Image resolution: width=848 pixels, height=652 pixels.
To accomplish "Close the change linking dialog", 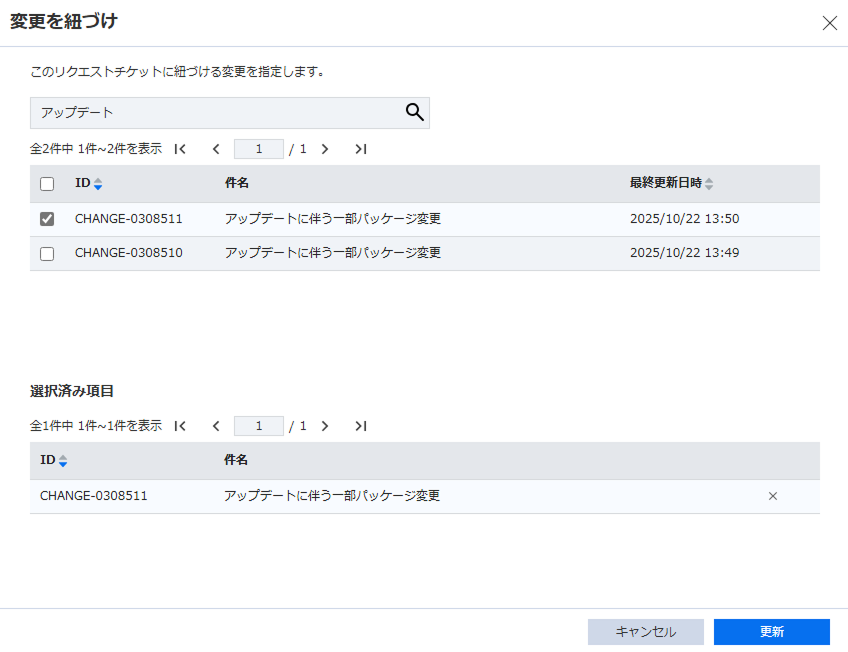I will point(829,23).
